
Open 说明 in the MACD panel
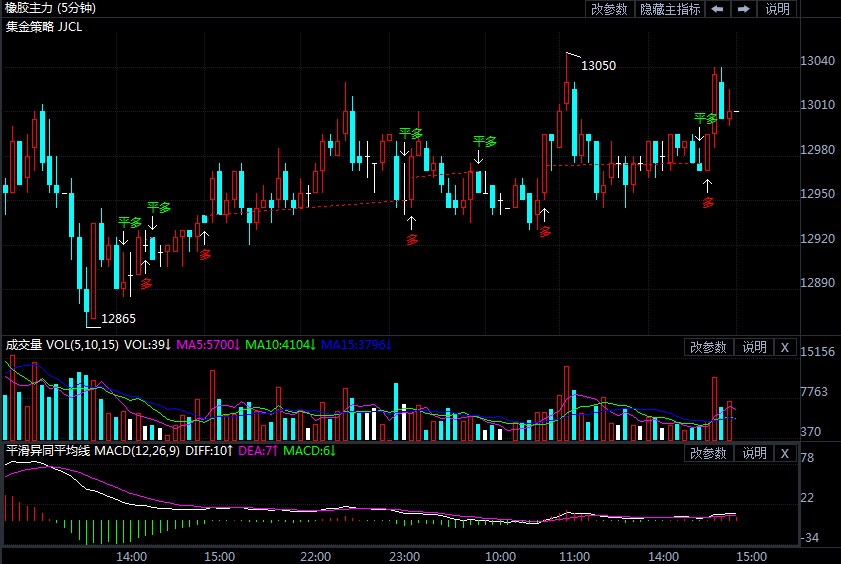pyautogui.click(x=753, y=453)
